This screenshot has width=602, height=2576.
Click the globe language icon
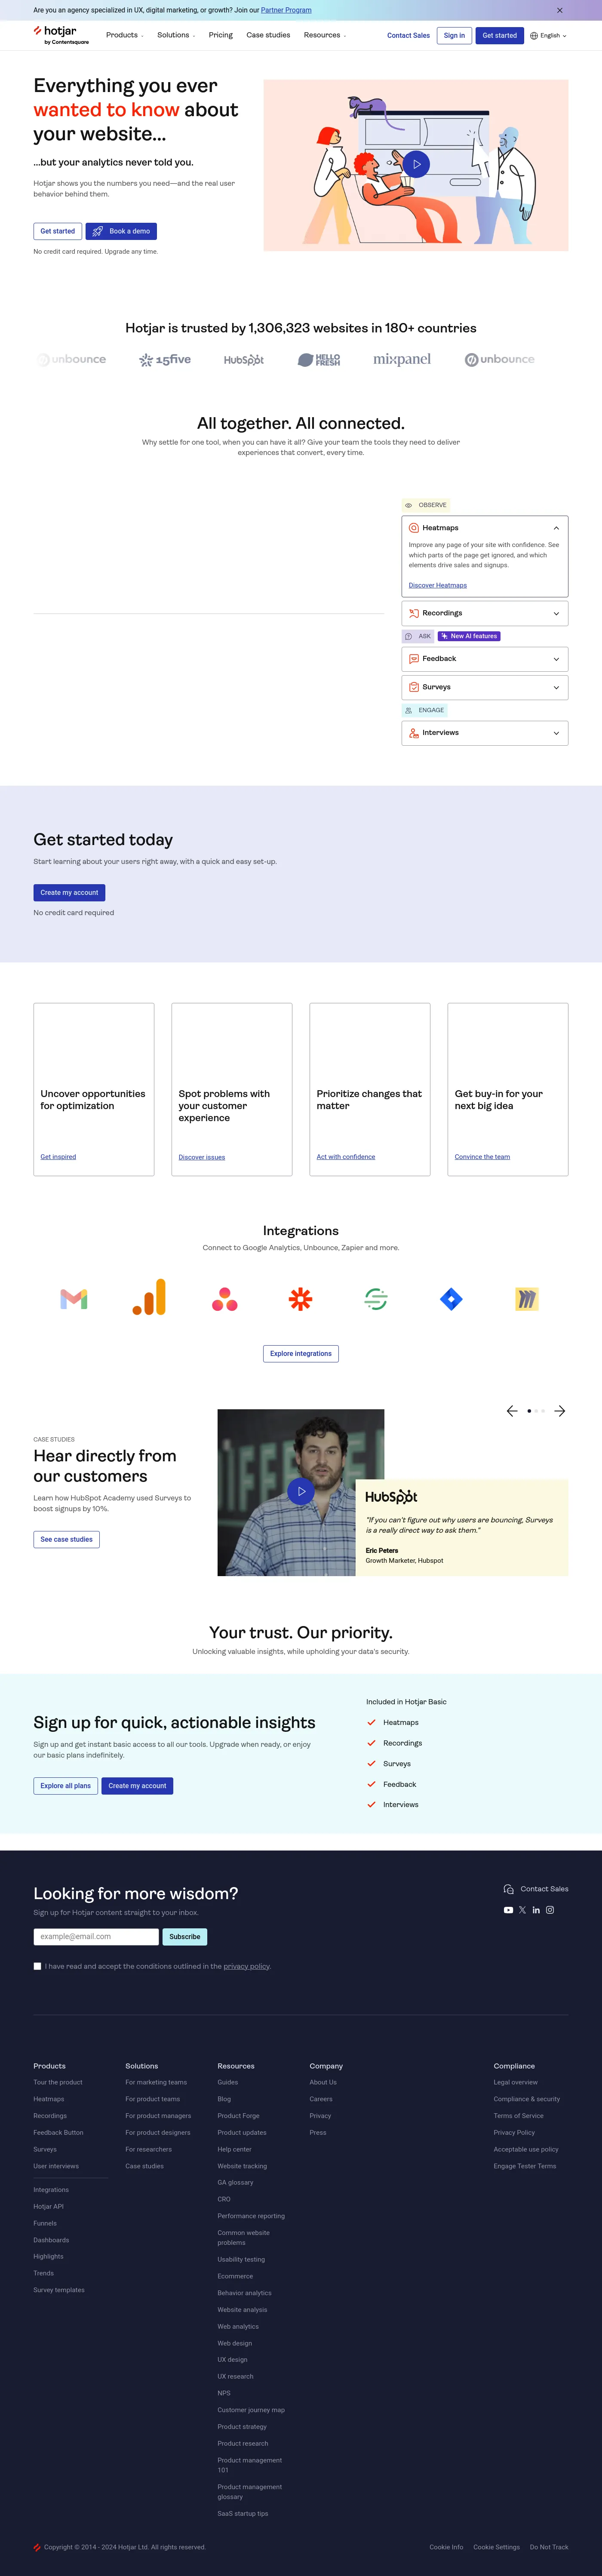534,36
